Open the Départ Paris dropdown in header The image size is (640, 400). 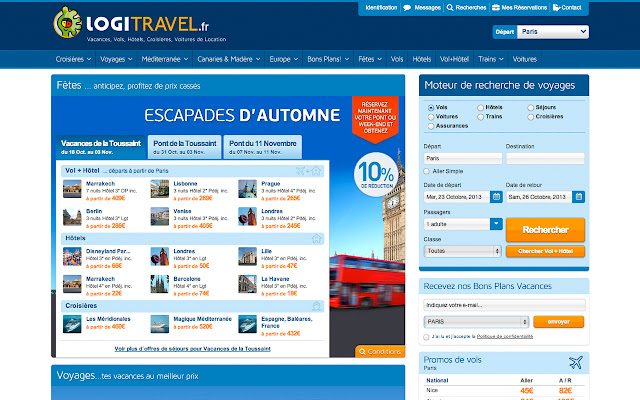pos(553,32)
